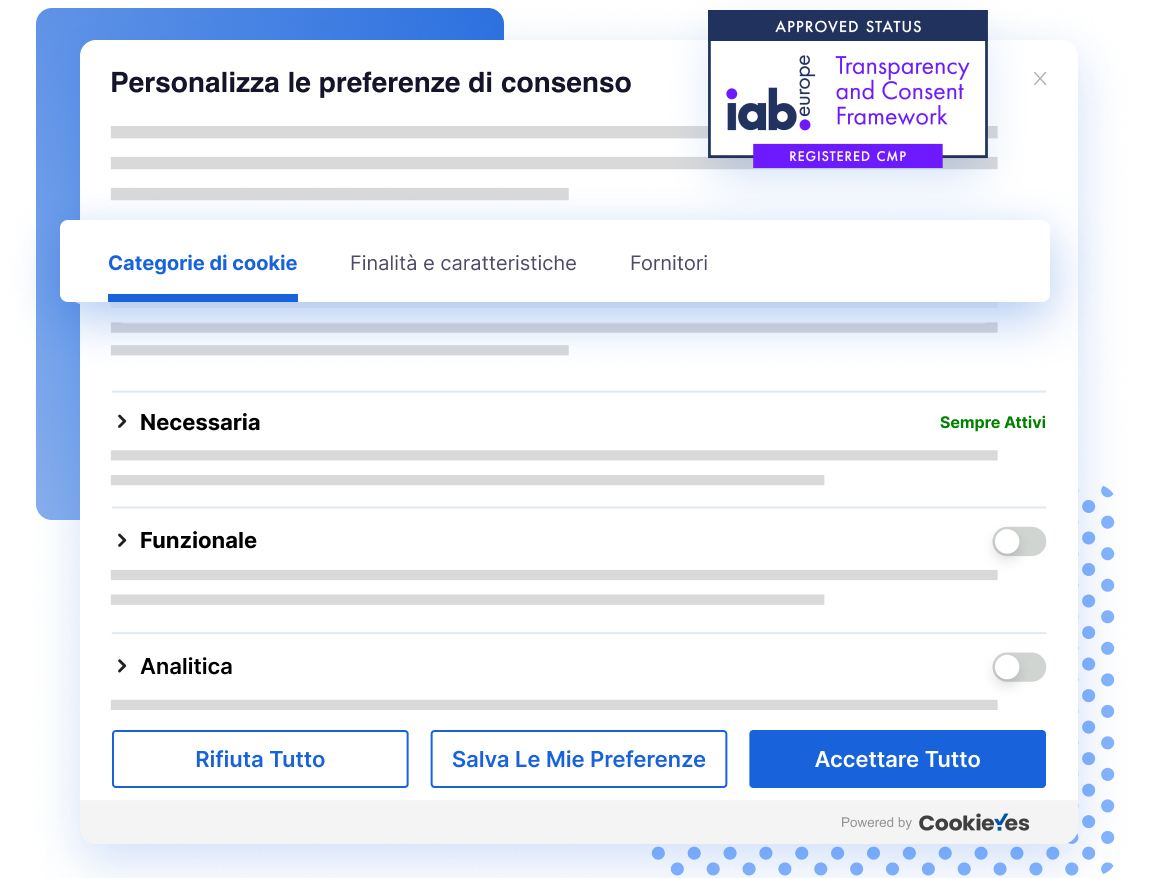This screenshot has width=1152, height=878.
Task: Click the CookieYes logo
Action: [974, 822]
